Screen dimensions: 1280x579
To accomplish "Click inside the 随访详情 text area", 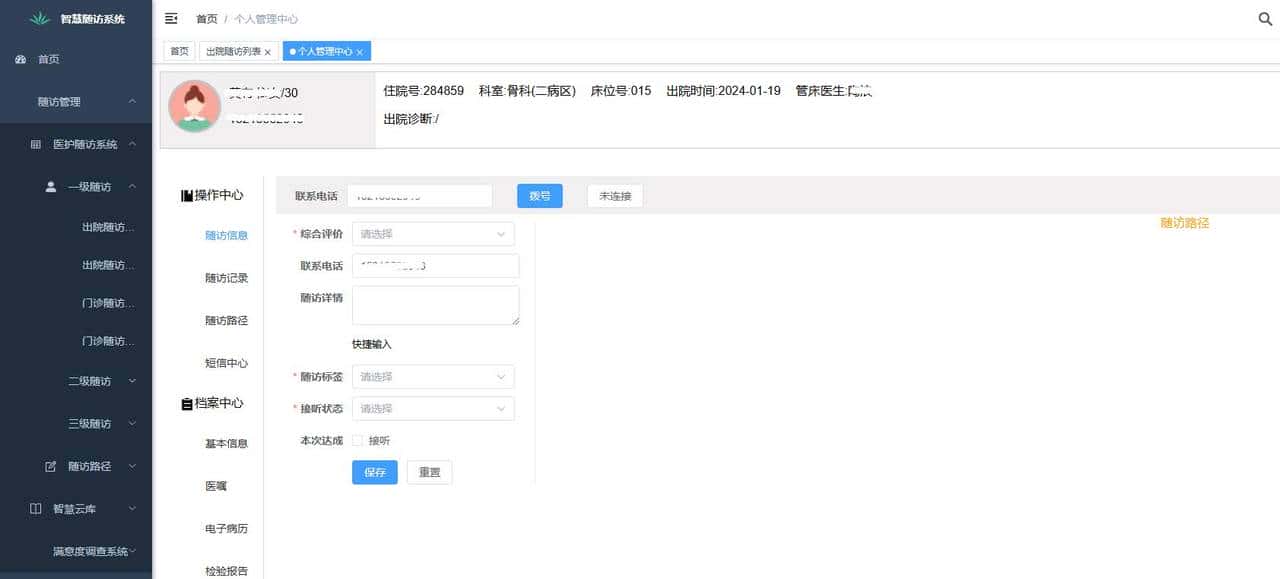I will 435,303.
